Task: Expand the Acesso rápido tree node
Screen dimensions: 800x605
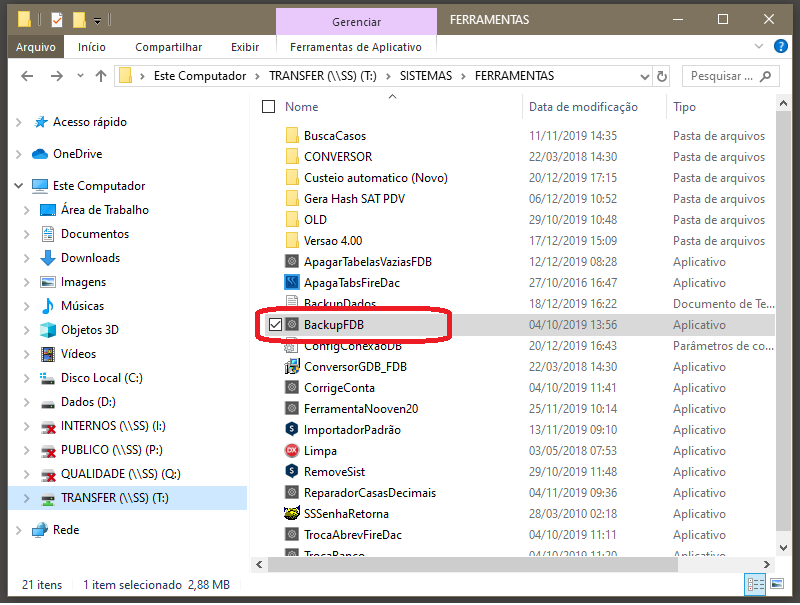Action: (18, 122)
